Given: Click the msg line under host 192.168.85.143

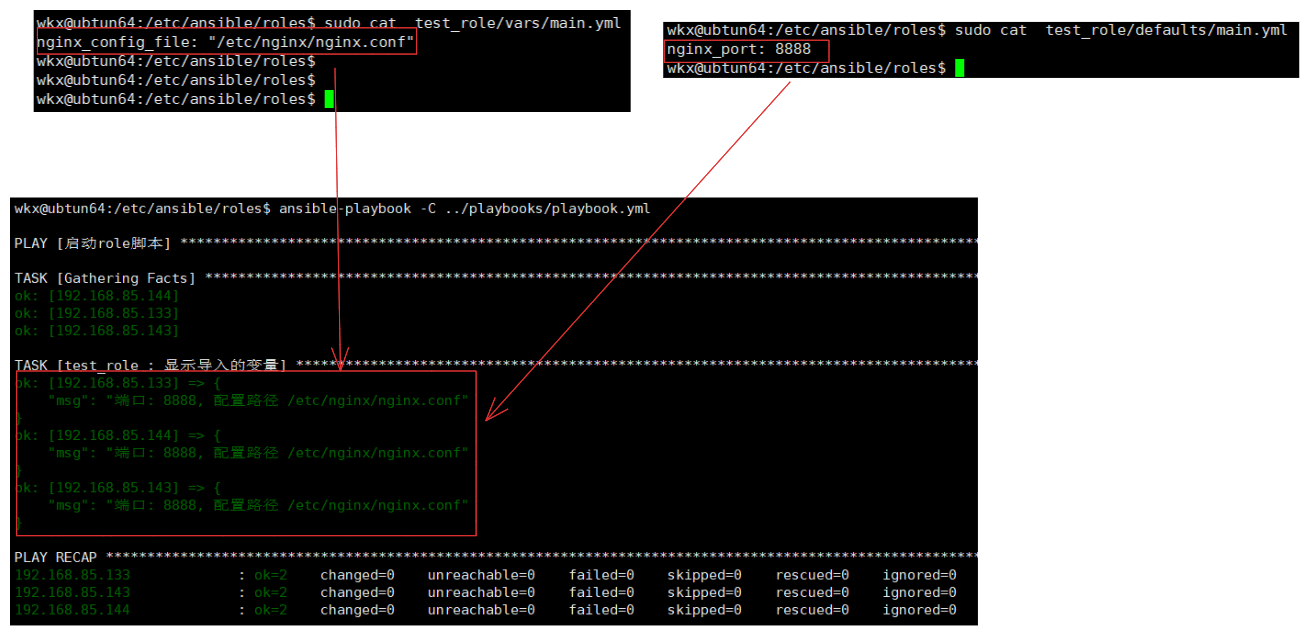Looking at the screenshot, I should point(258,505).
